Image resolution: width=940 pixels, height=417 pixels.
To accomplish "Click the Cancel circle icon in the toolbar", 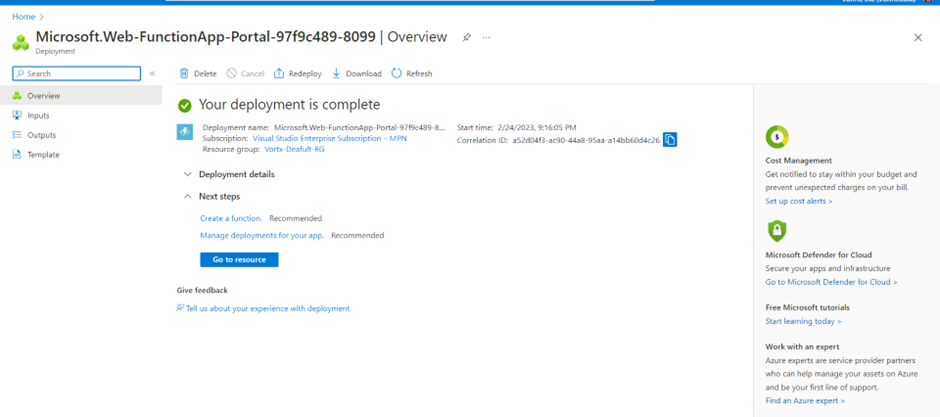I will coord(231,73).
